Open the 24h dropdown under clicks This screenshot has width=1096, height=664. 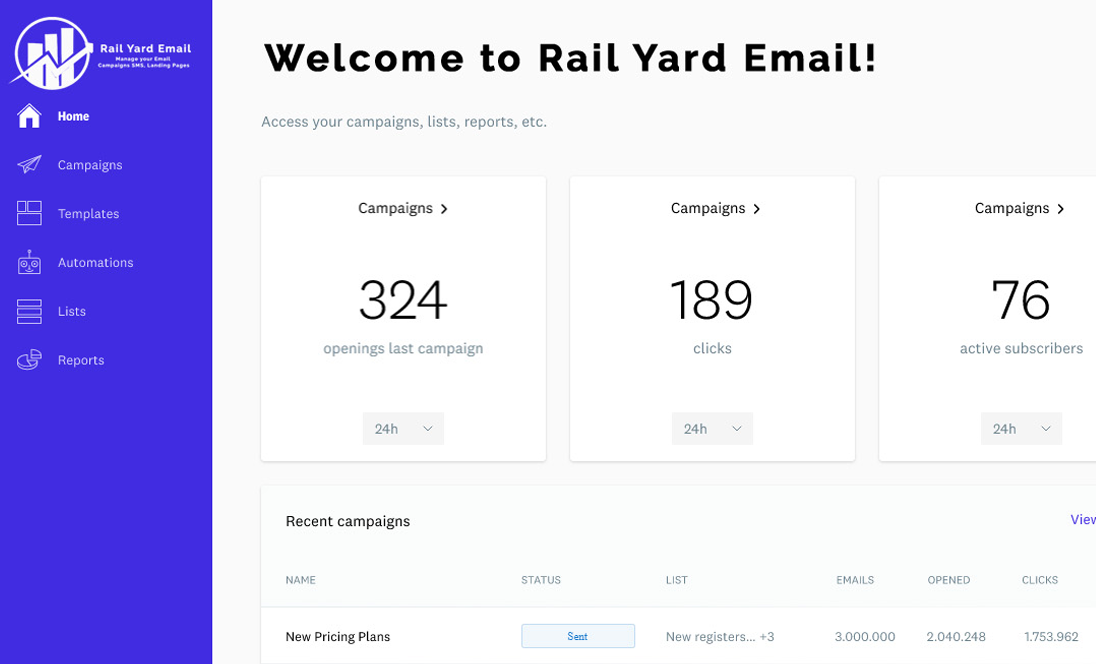pos(712,429)
